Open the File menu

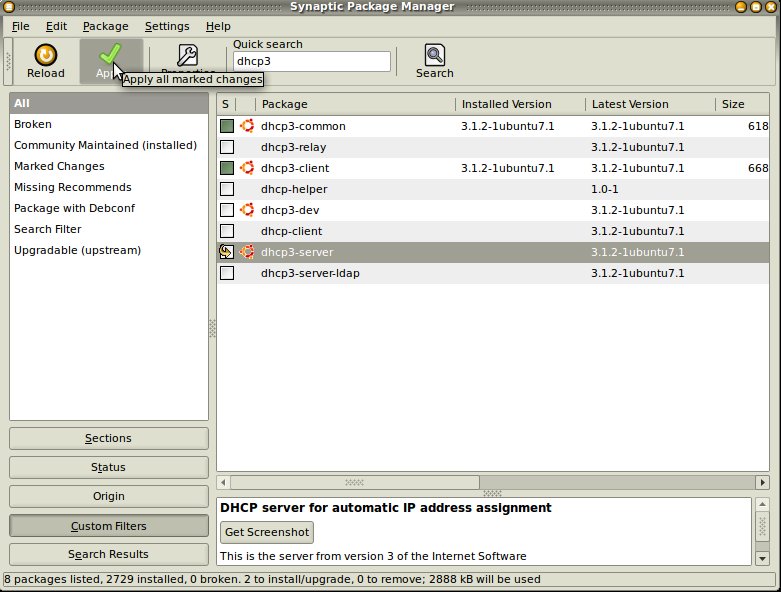coord(20,26)
